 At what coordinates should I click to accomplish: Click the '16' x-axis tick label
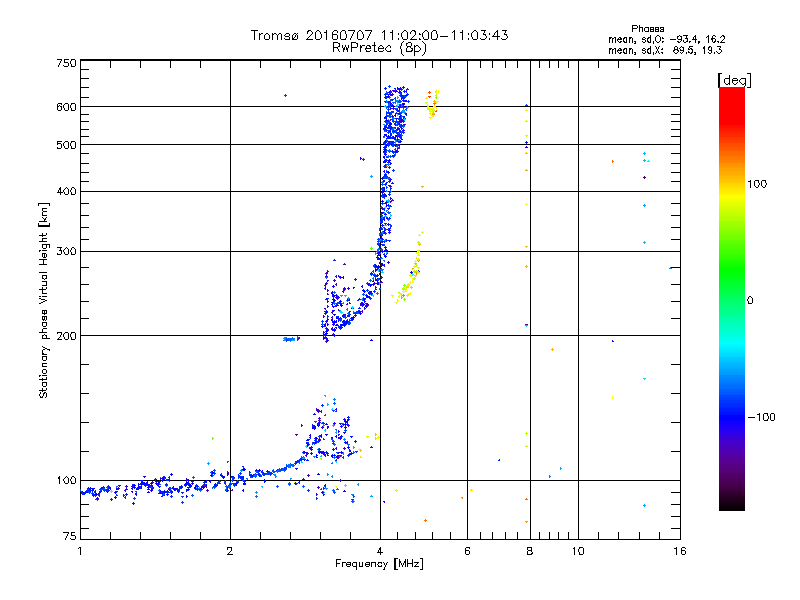coord(680,551)
